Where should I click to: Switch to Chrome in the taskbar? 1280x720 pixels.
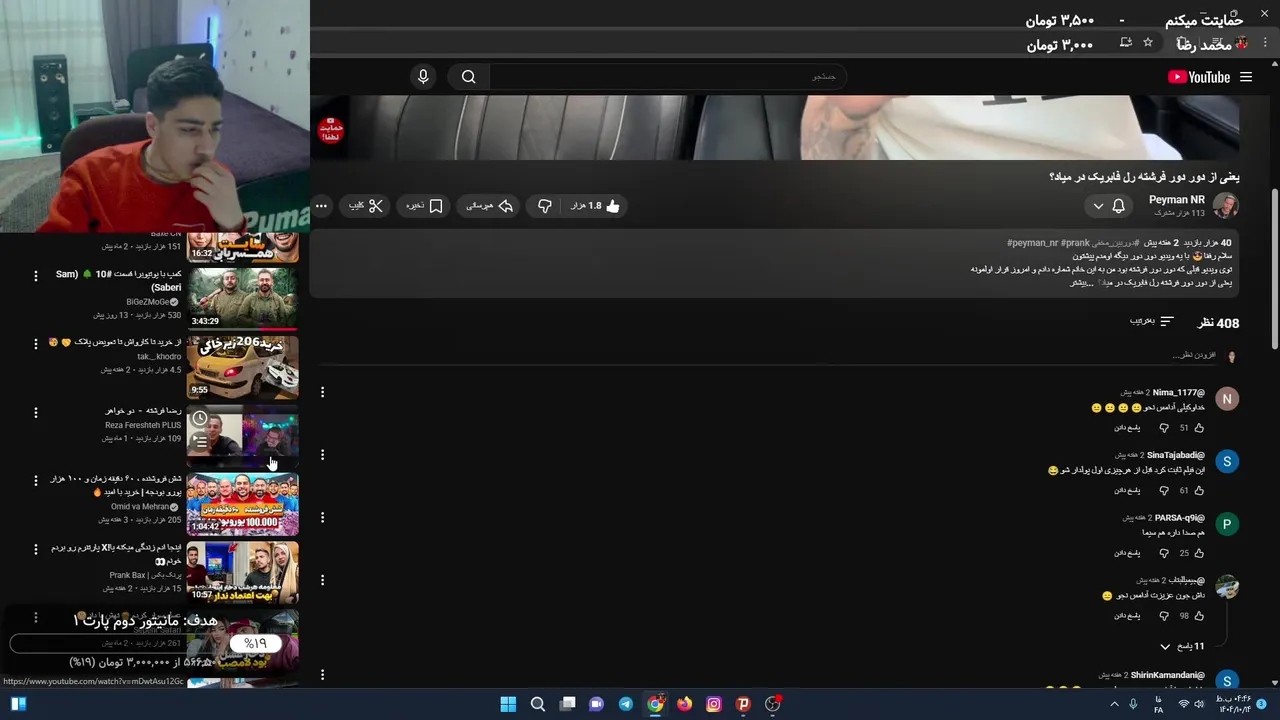point(655,704)
